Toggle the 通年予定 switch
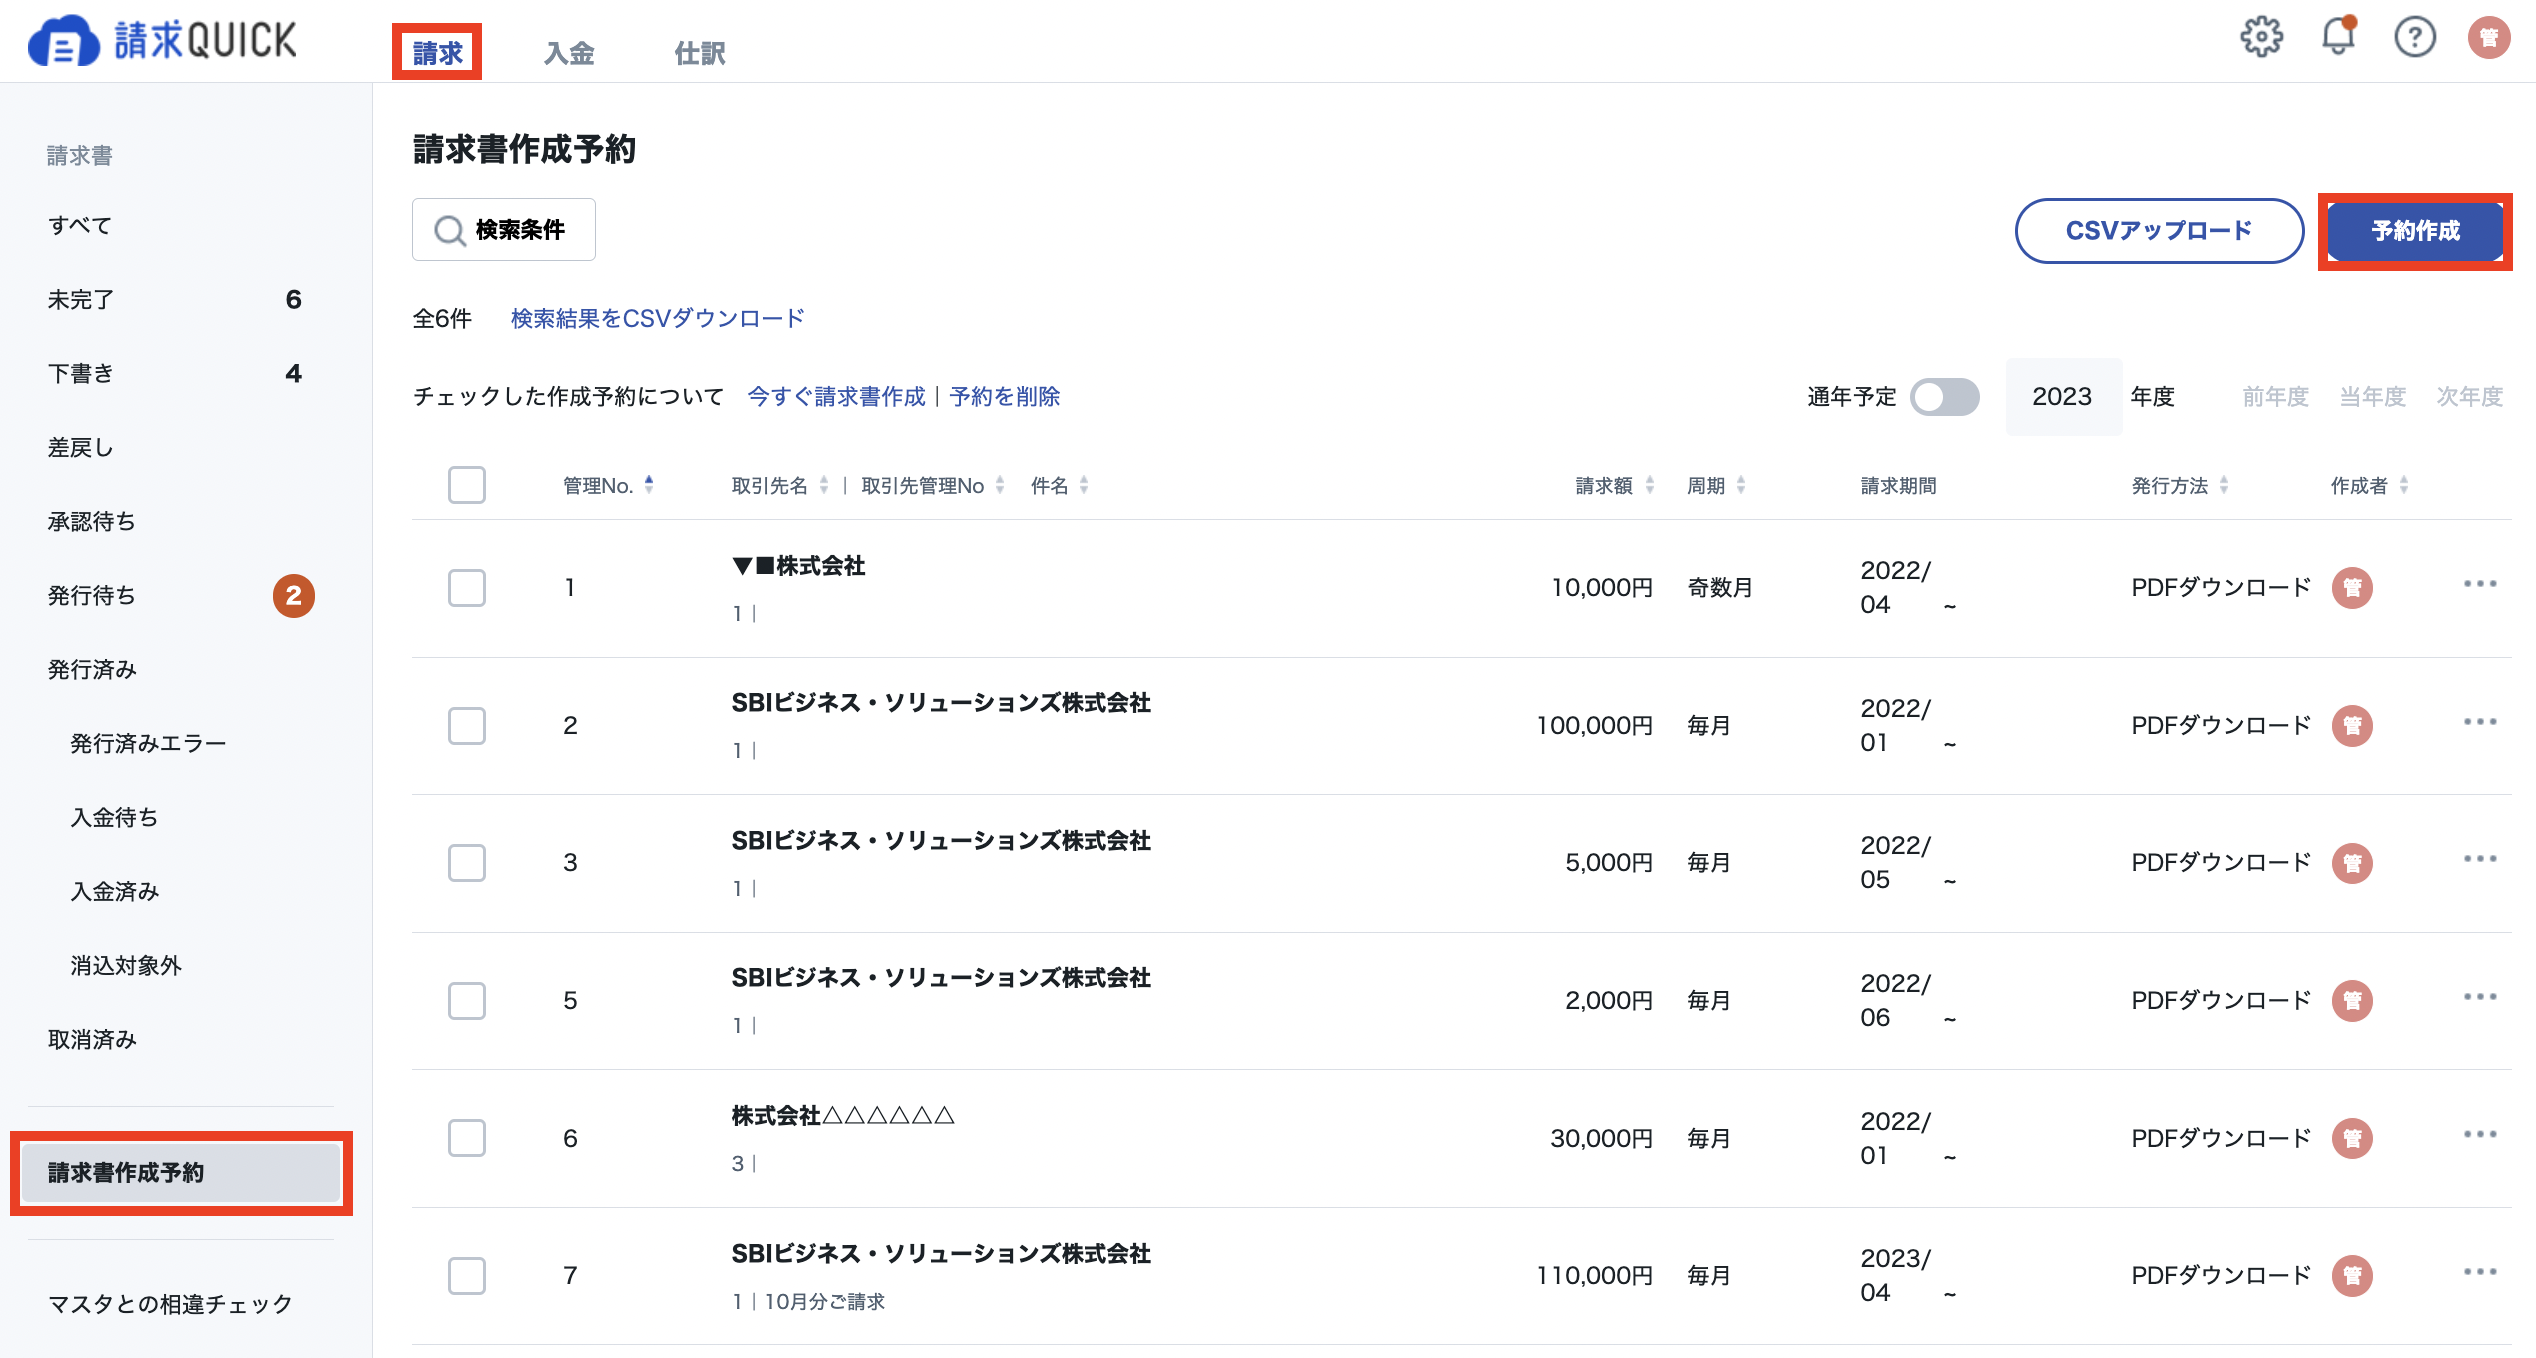 click(1944, 397)
